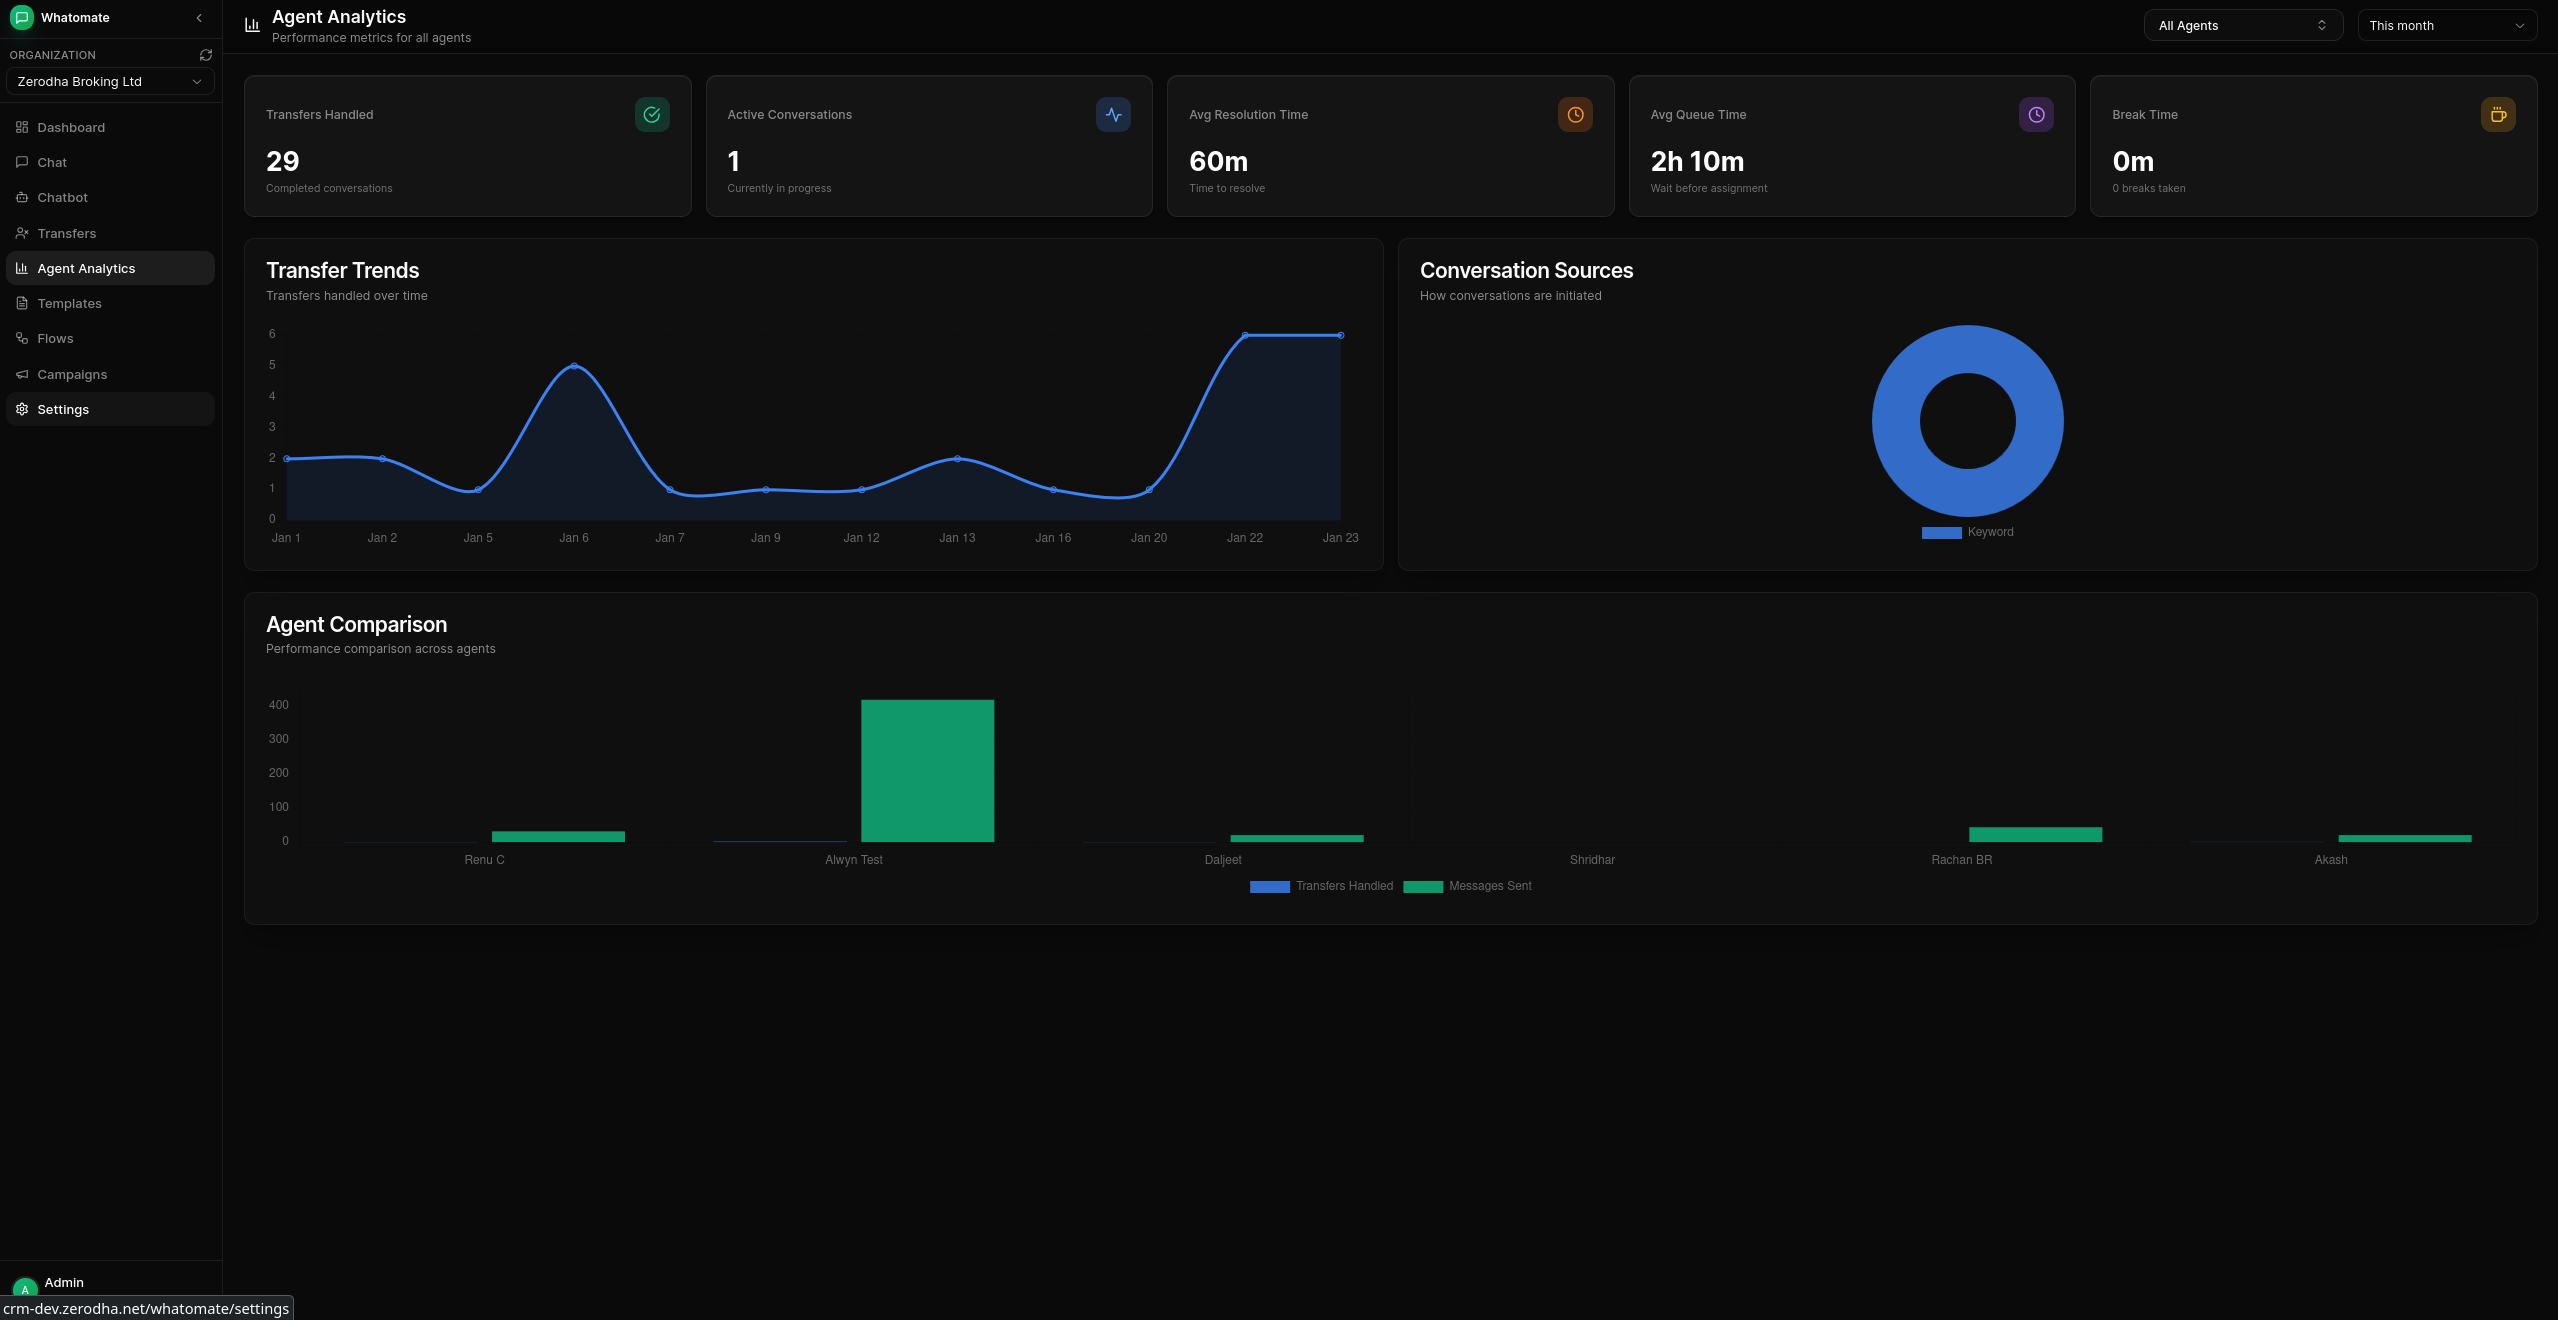Click the Jan 6 peak point on Transfer Trends
Image resolution: width=2558 pixels, height=1320 pixels.
point(574,365)
